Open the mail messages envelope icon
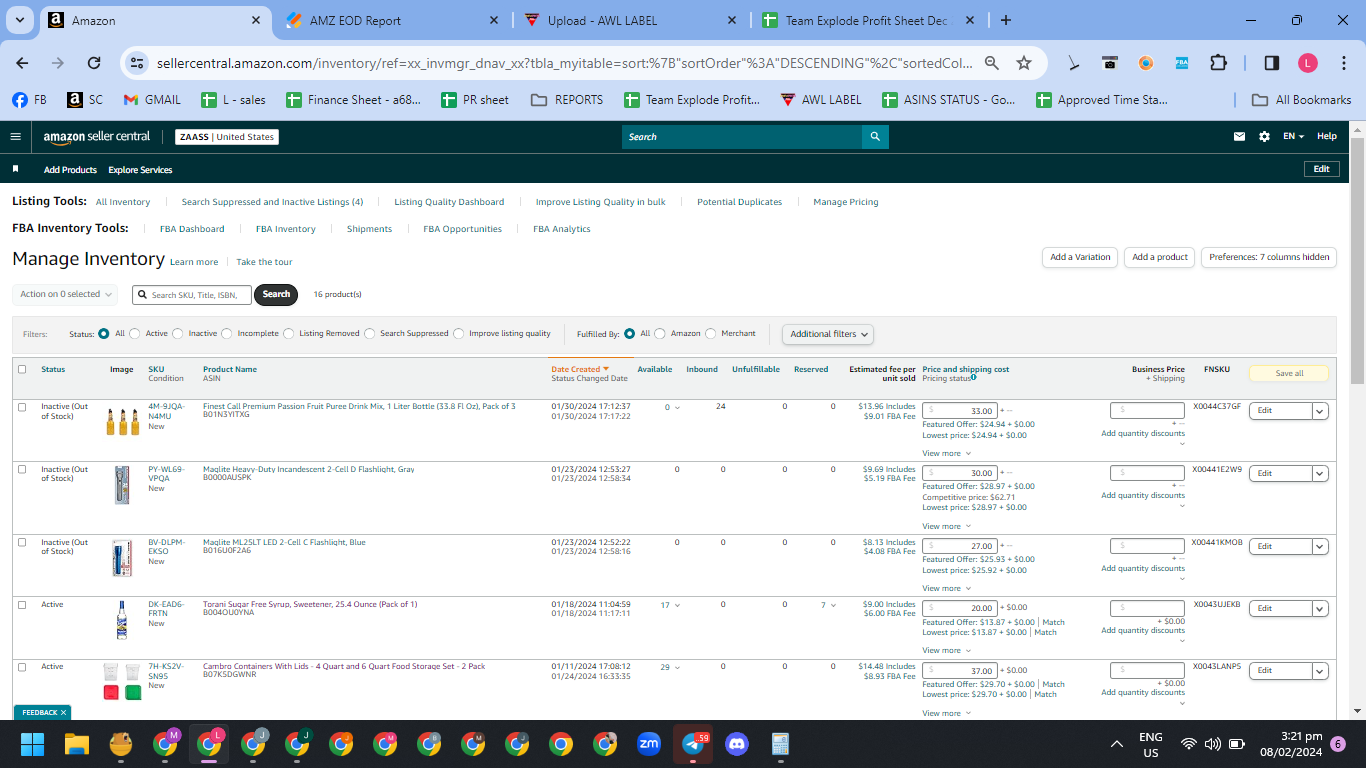The image size is (1366, 768). [x=1240, y=137]
